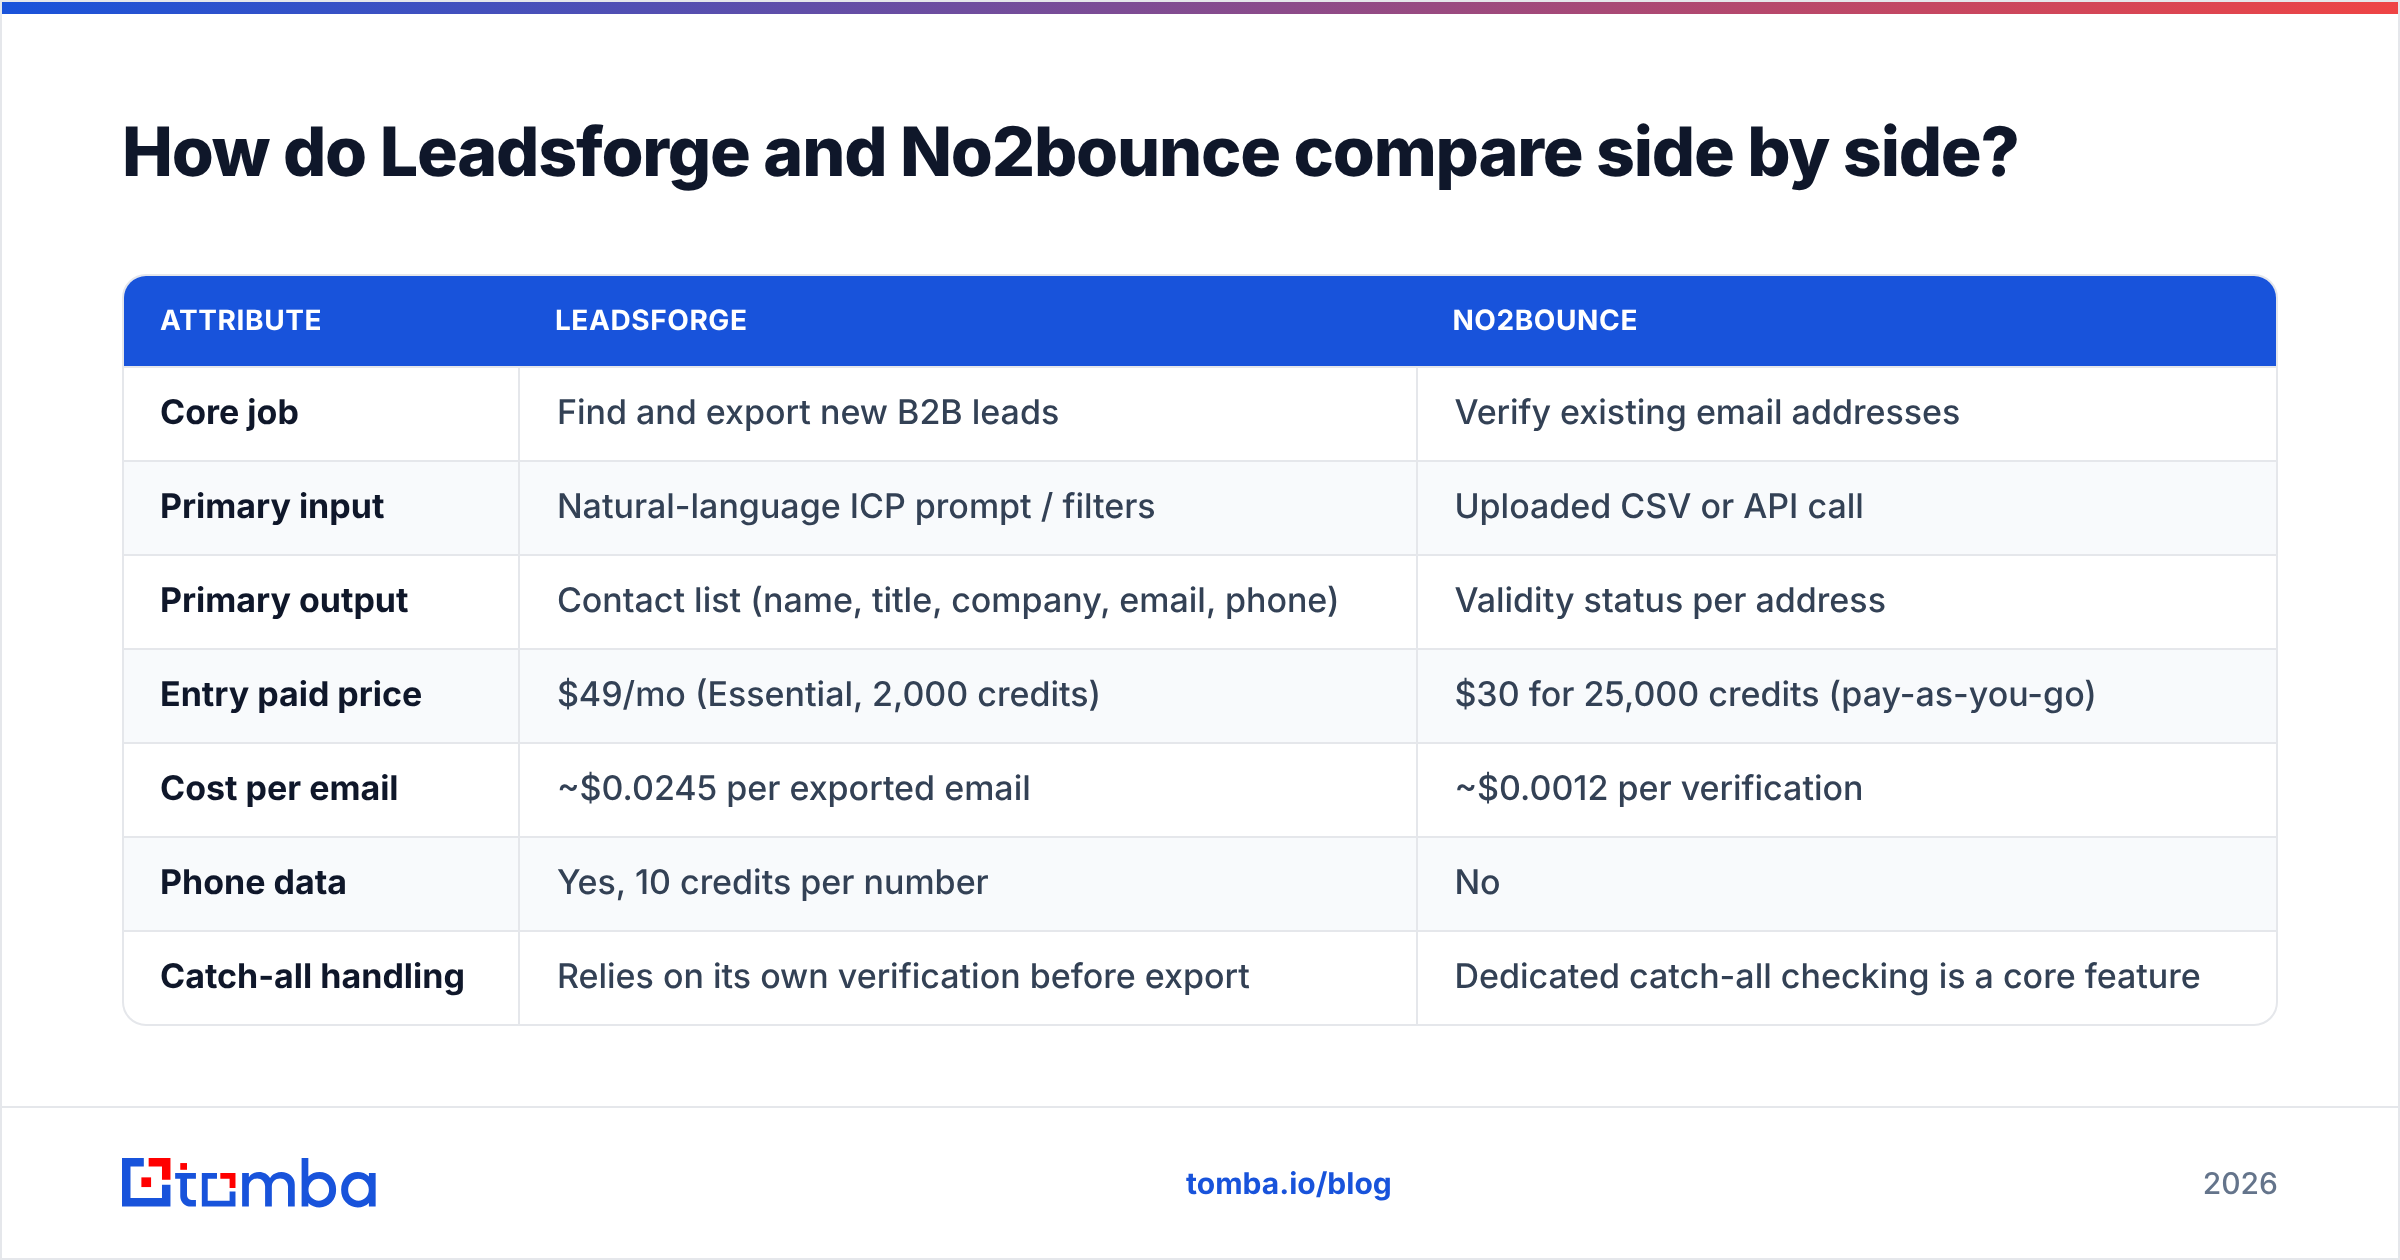Click the tomba logo
Screen dimensions: 2400x1260
249,1183
